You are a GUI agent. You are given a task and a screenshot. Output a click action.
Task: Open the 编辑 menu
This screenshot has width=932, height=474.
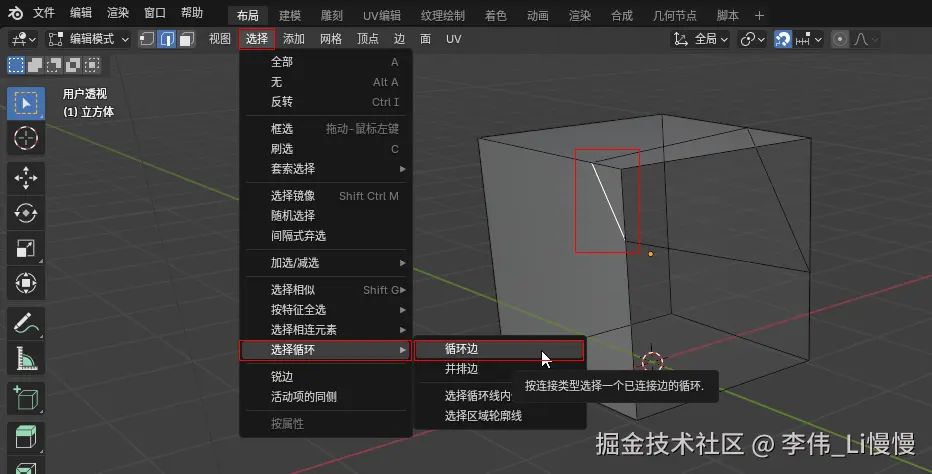pyautogui.click(x=81, y=12)
